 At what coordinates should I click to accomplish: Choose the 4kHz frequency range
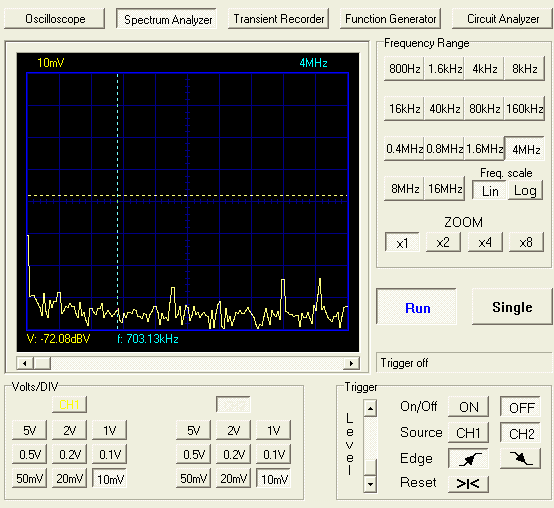coord(484,69)
